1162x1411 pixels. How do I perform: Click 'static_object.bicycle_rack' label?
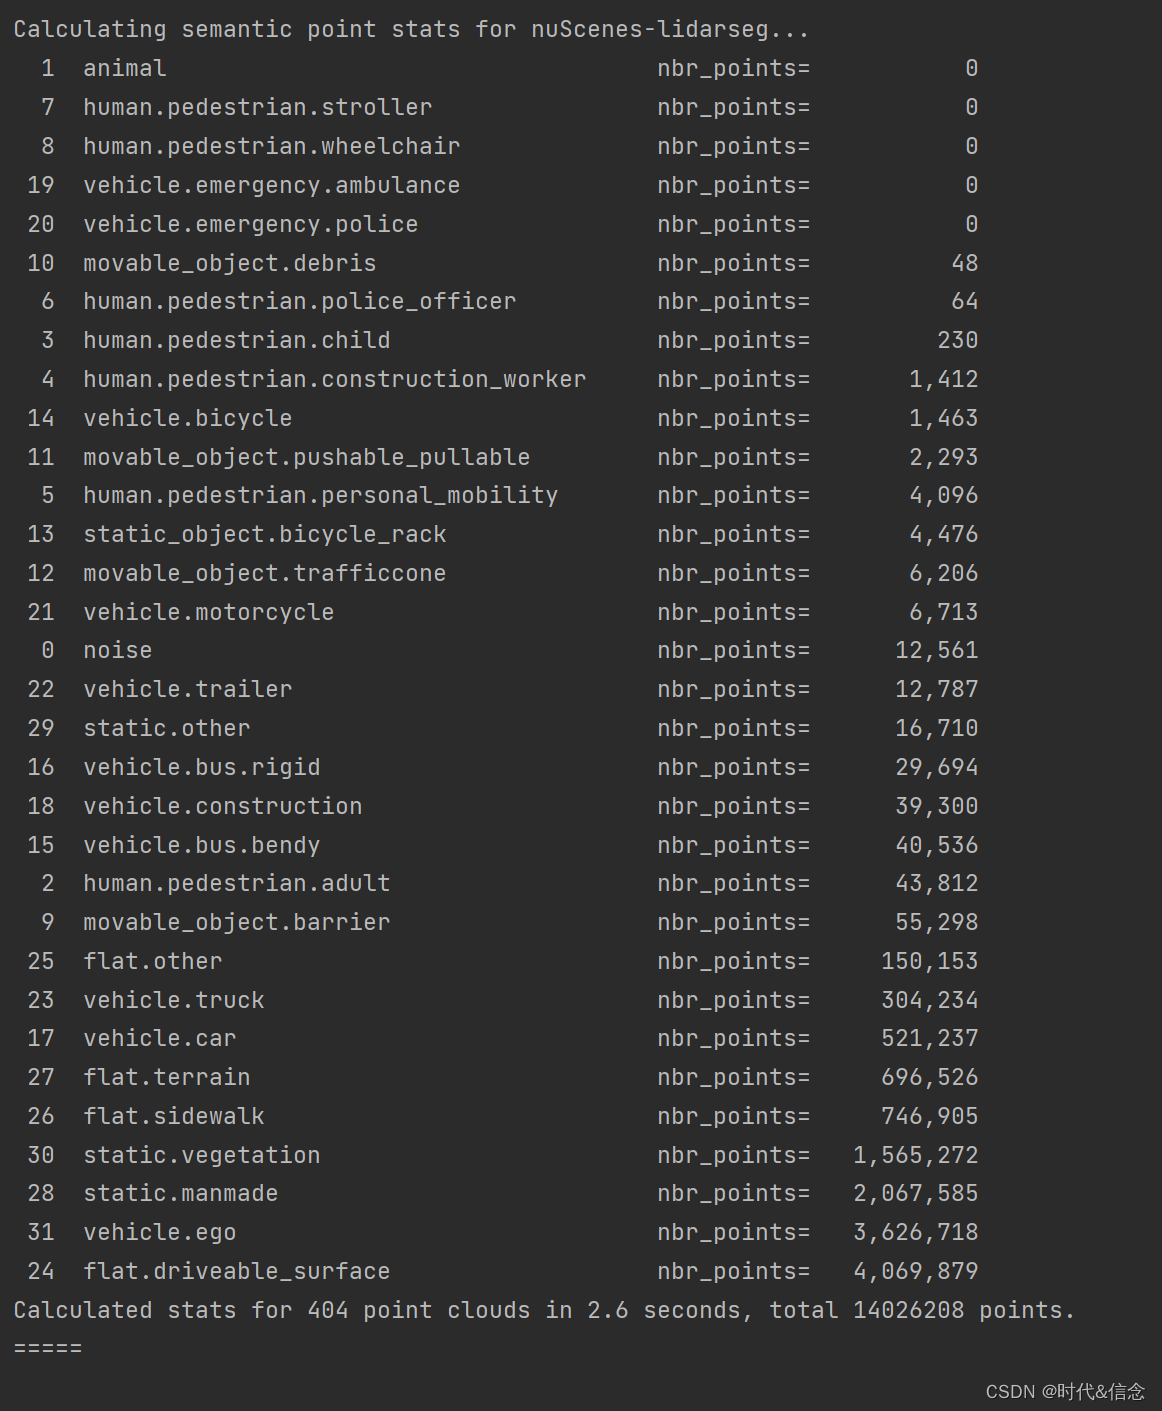[264, 534]
